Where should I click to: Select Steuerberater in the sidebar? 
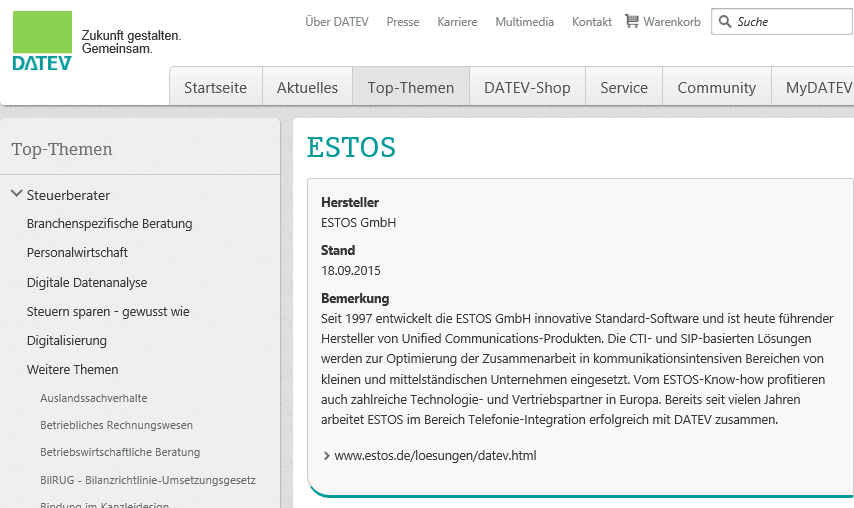pos(68,195)
